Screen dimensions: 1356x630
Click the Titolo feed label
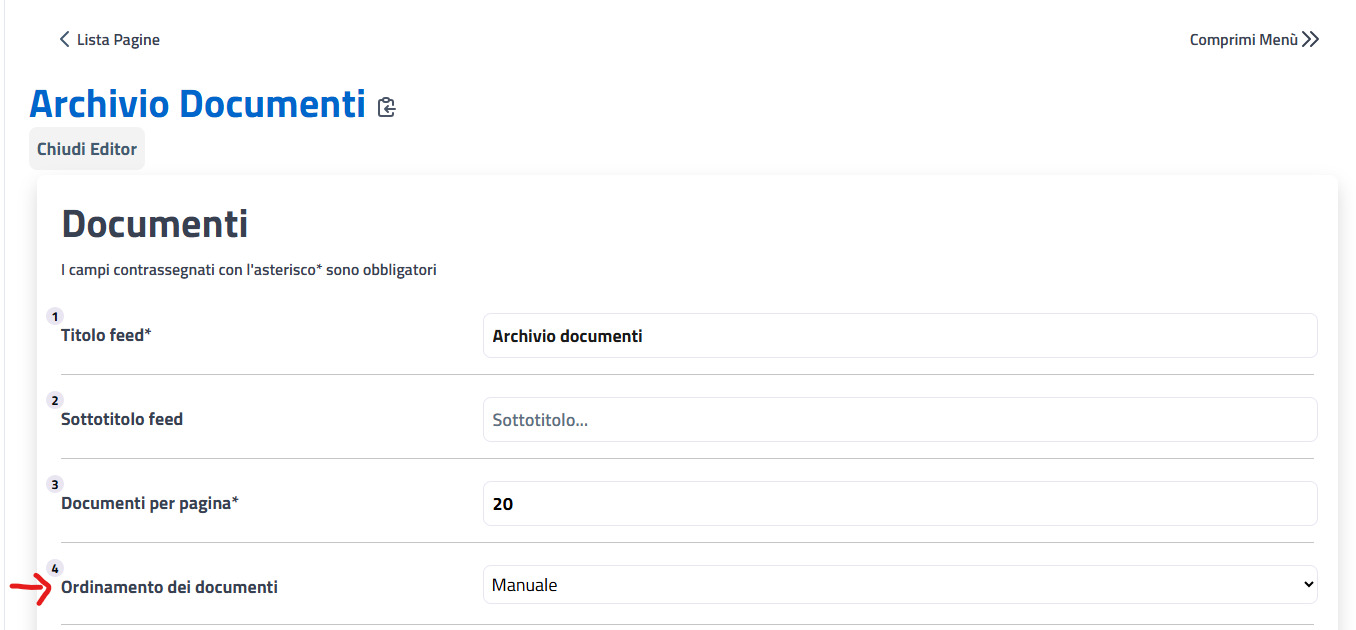(x=106, y=335)
